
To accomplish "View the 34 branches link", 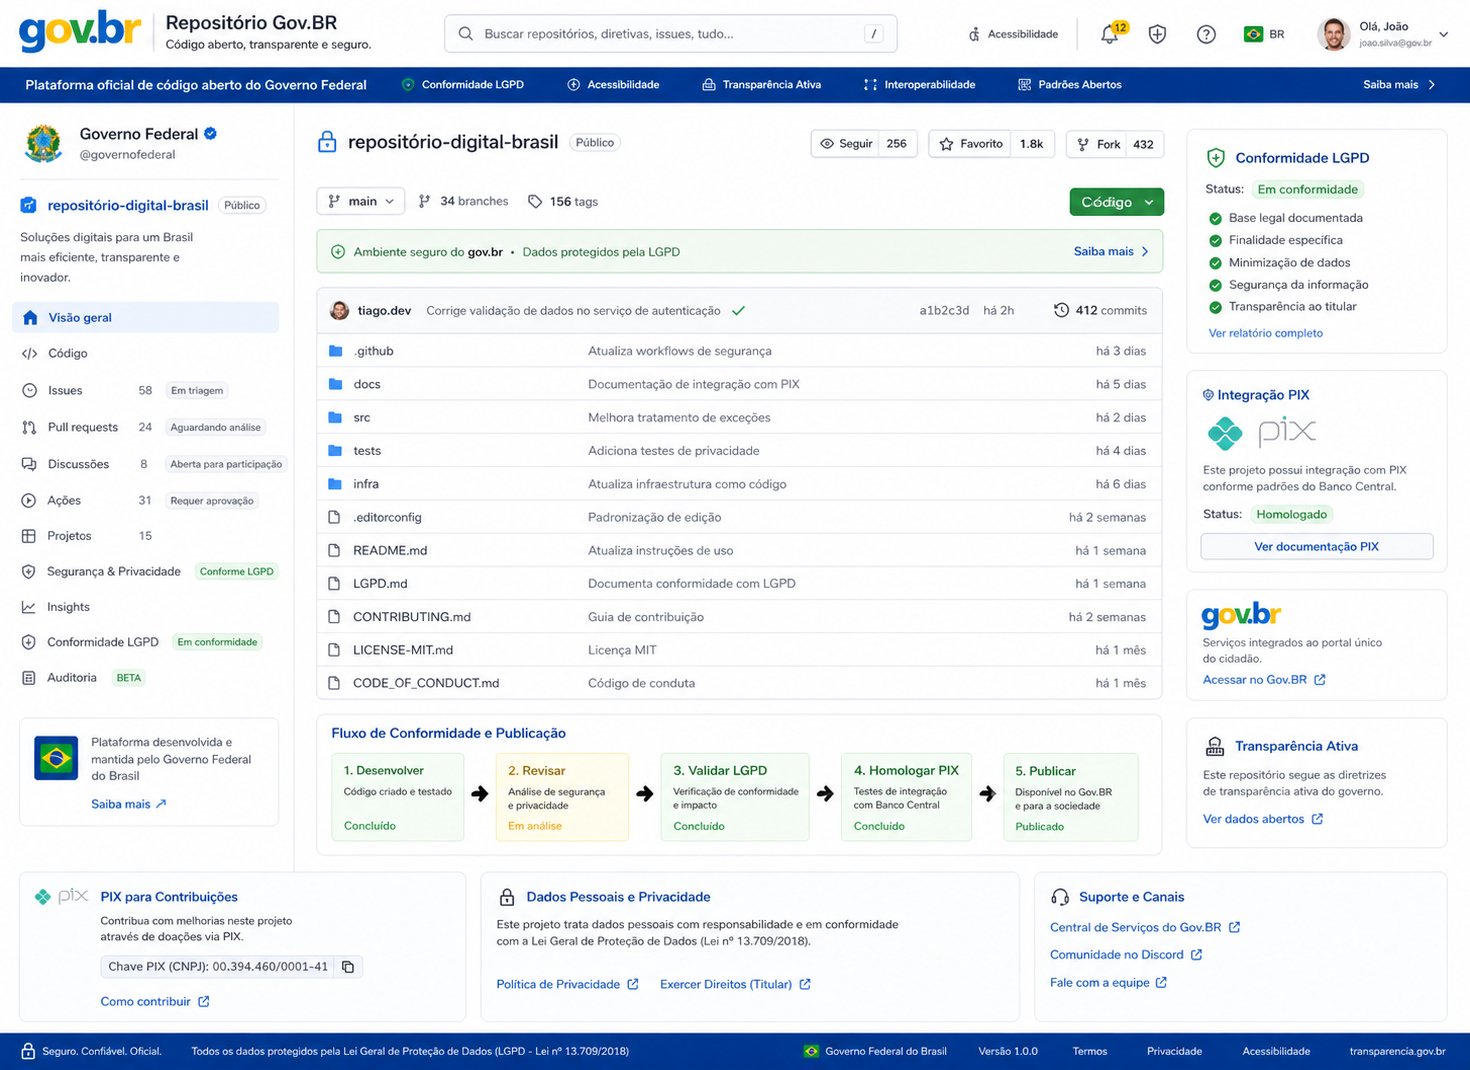I will tap(463, 201).
